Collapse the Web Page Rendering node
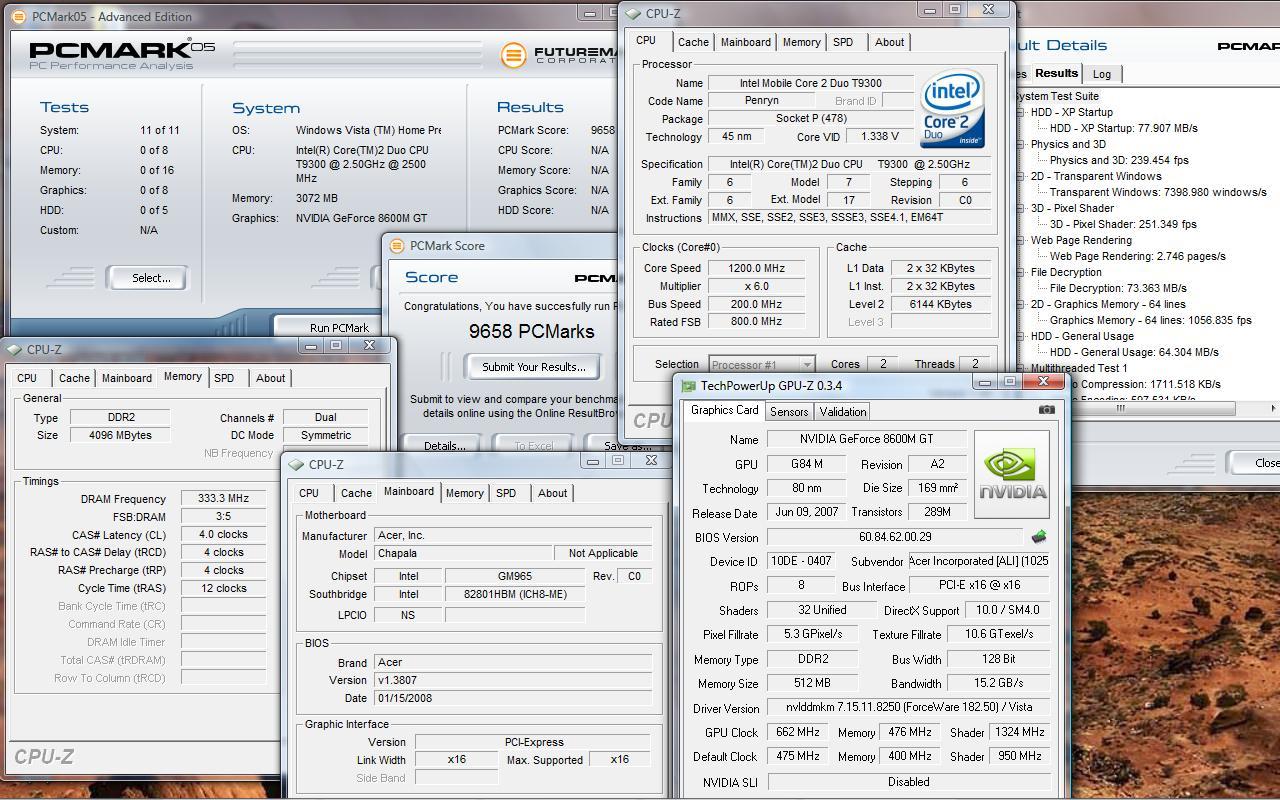The height and width of the screenshot is (800, 1280). (x=1021, y=241)
